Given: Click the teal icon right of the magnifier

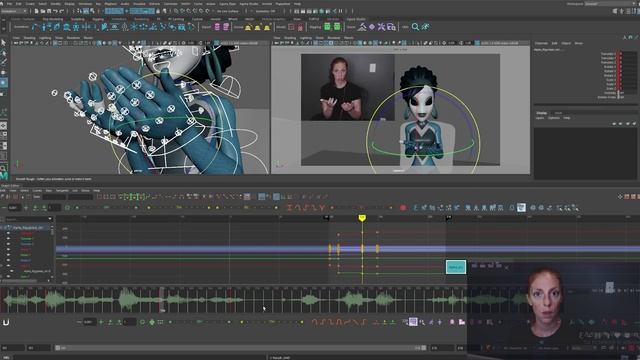Looking at the screenshot, I should click(425, 27).
